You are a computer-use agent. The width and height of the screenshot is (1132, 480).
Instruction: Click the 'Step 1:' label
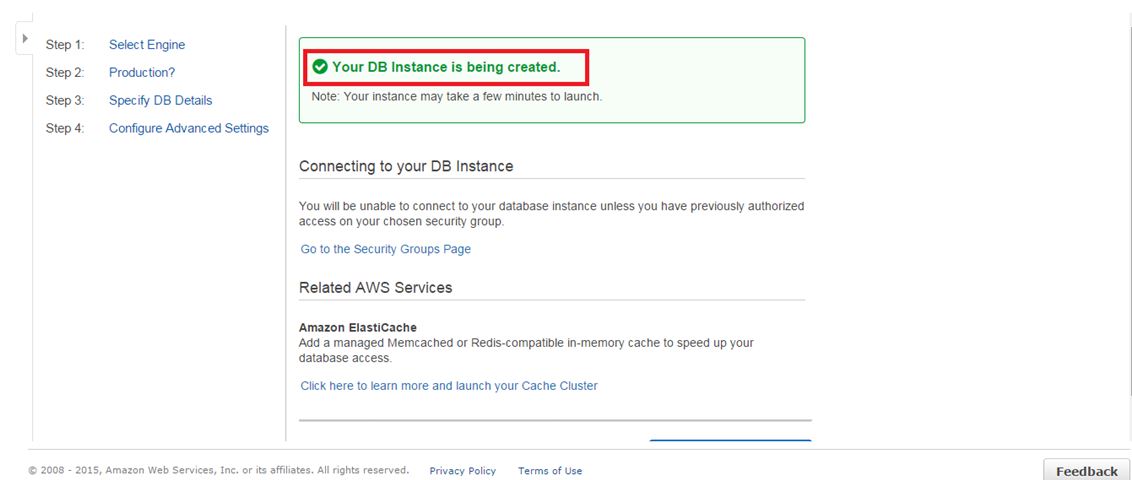point(65,45)
